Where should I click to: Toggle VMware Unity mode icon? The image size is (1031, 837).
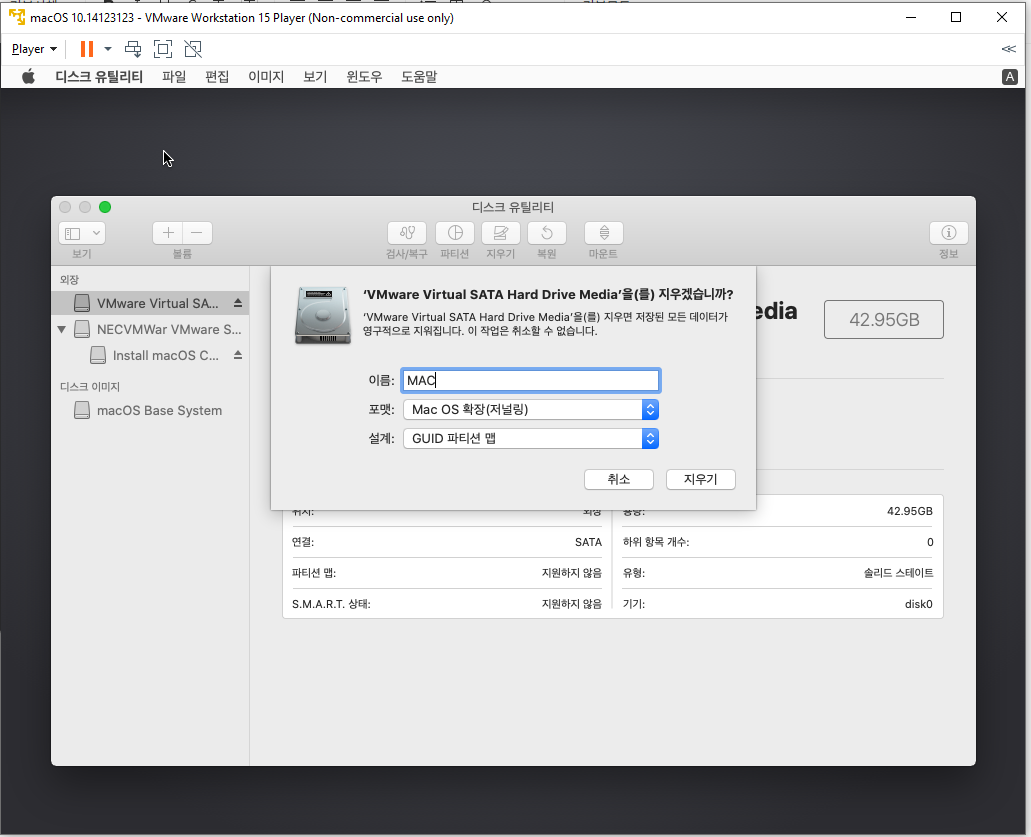coord(193,49)
